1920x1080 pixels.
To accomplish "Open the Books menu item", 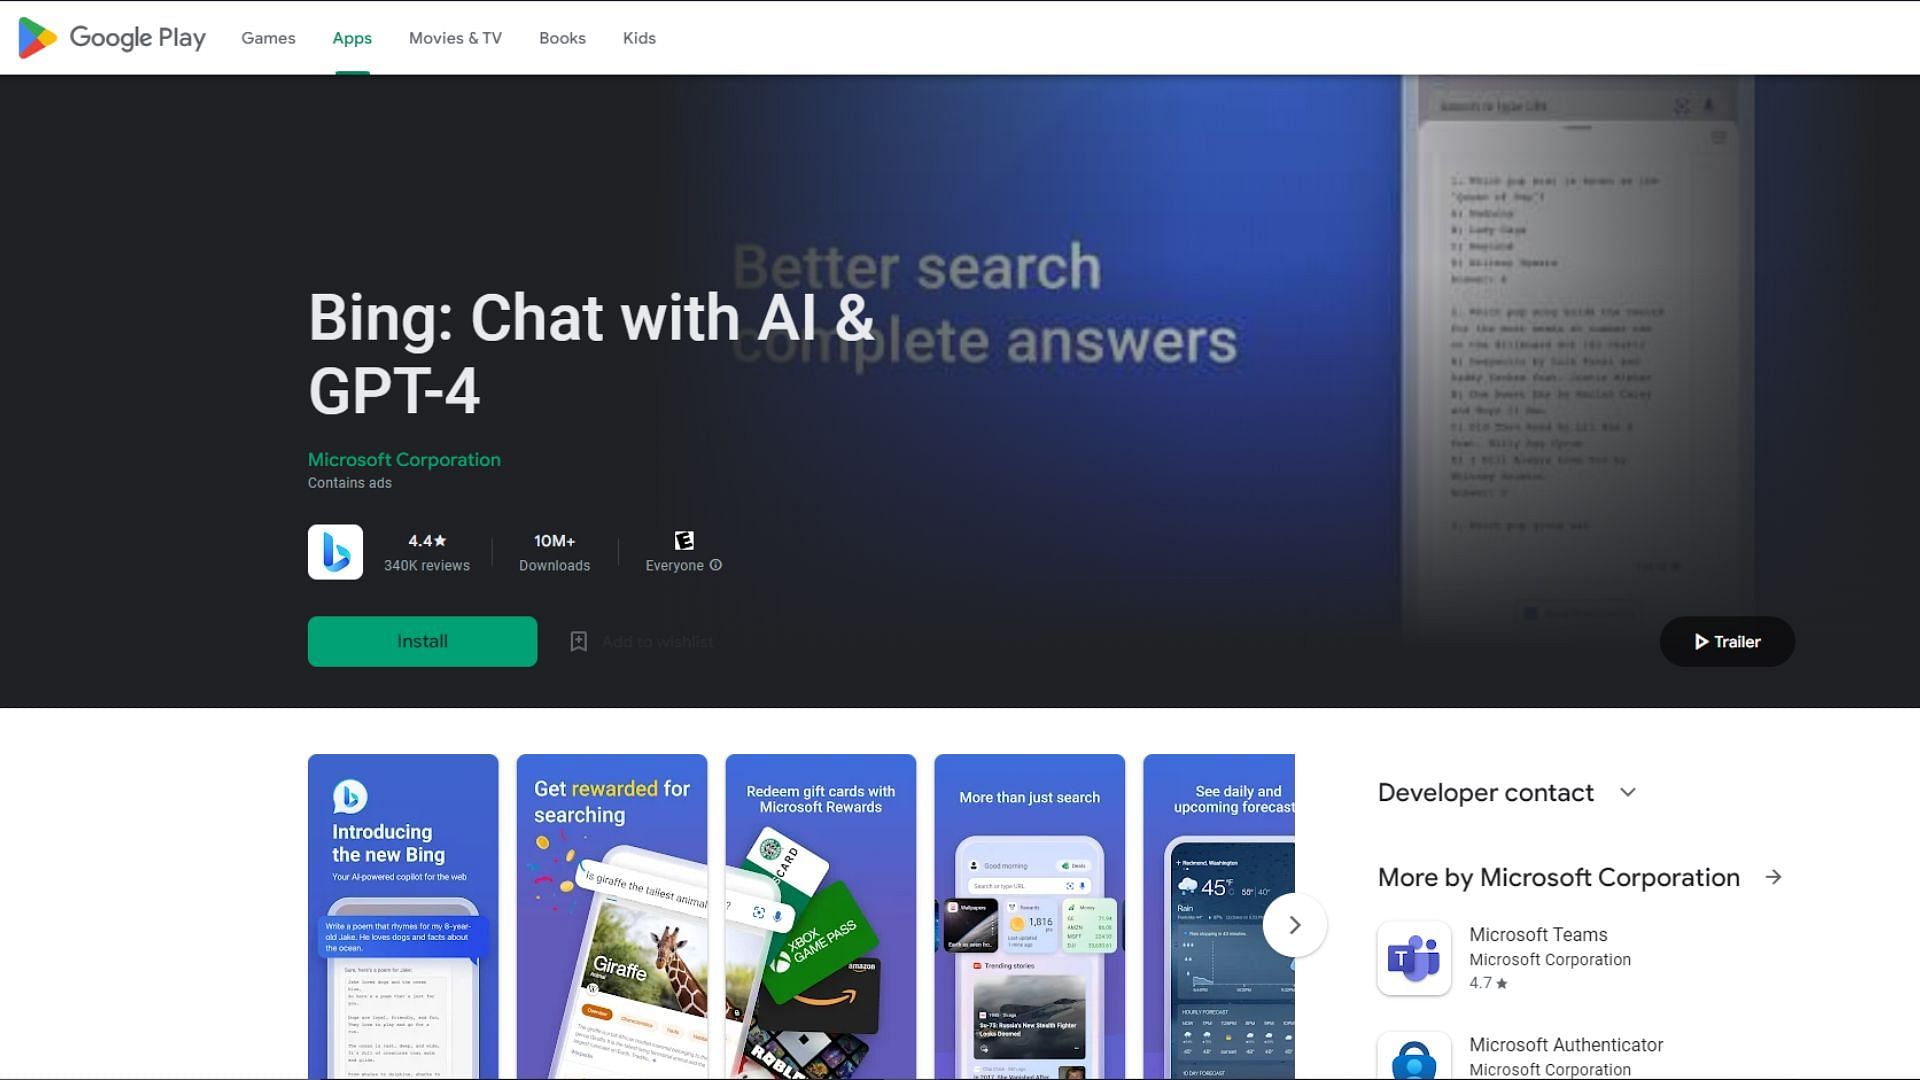I will point(562,37).
